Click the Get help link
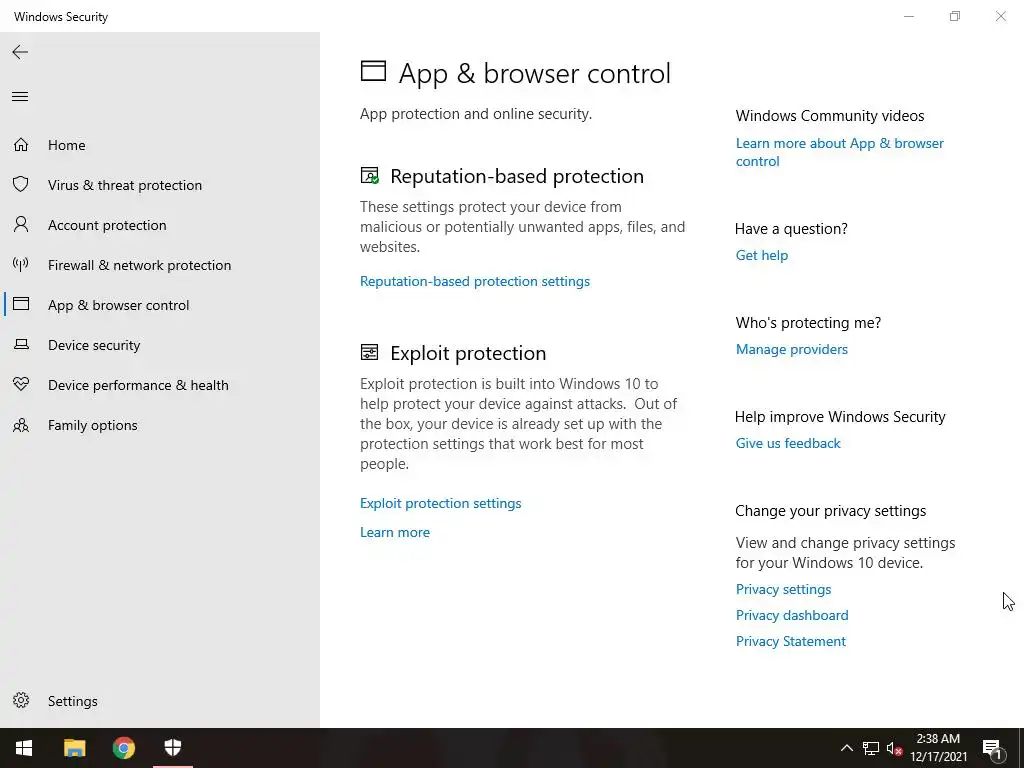The image size is (1024, 768). [762, 255]
